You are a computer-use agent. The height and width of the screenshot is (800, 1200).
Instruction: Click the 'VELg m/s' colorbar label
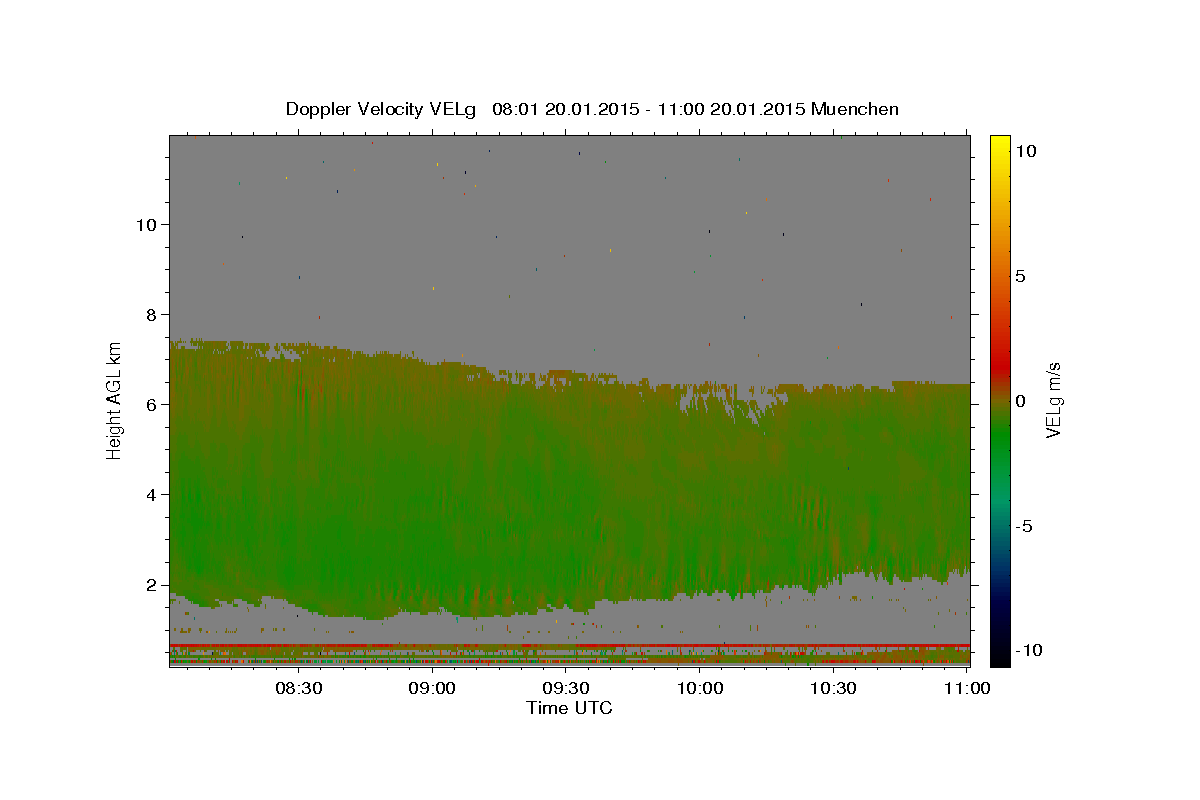[x=1053, y=400]
